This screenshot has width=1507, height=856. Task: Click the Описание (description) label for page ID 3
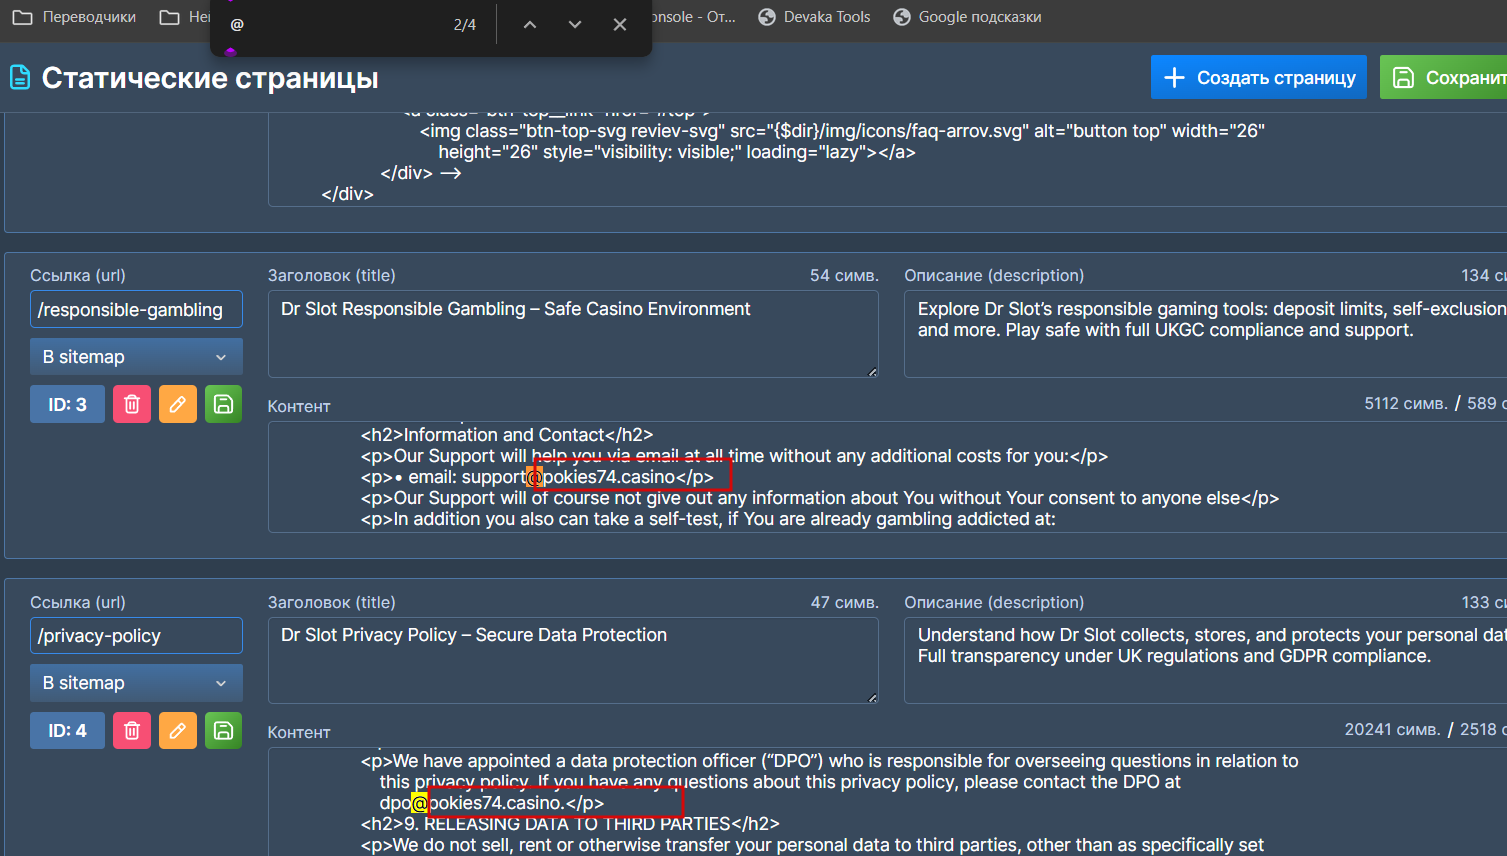click(x=994, y=275)
